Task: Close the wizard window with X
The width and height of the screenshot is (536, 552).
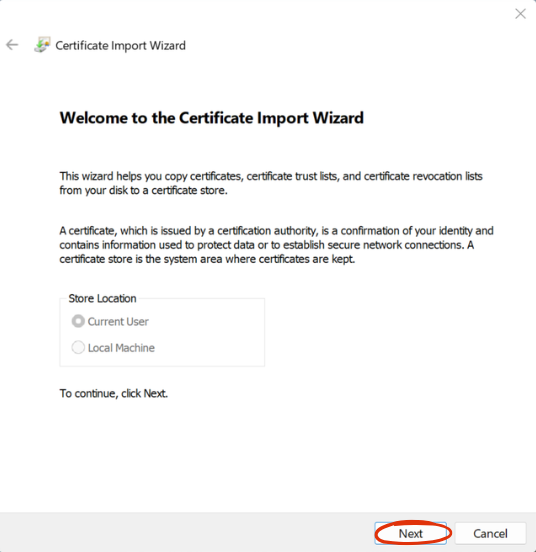Action: pos(520,14)
